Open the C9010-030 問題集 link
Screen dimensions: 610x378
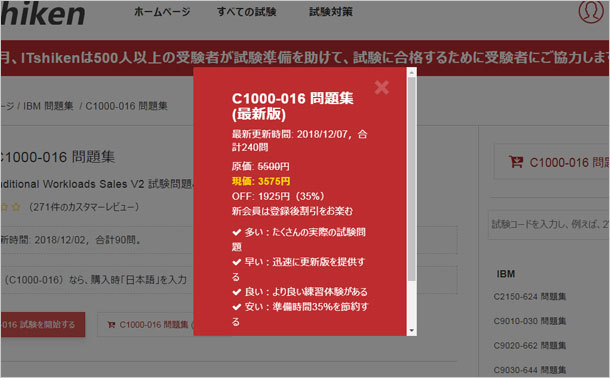[x=529, y=321]
